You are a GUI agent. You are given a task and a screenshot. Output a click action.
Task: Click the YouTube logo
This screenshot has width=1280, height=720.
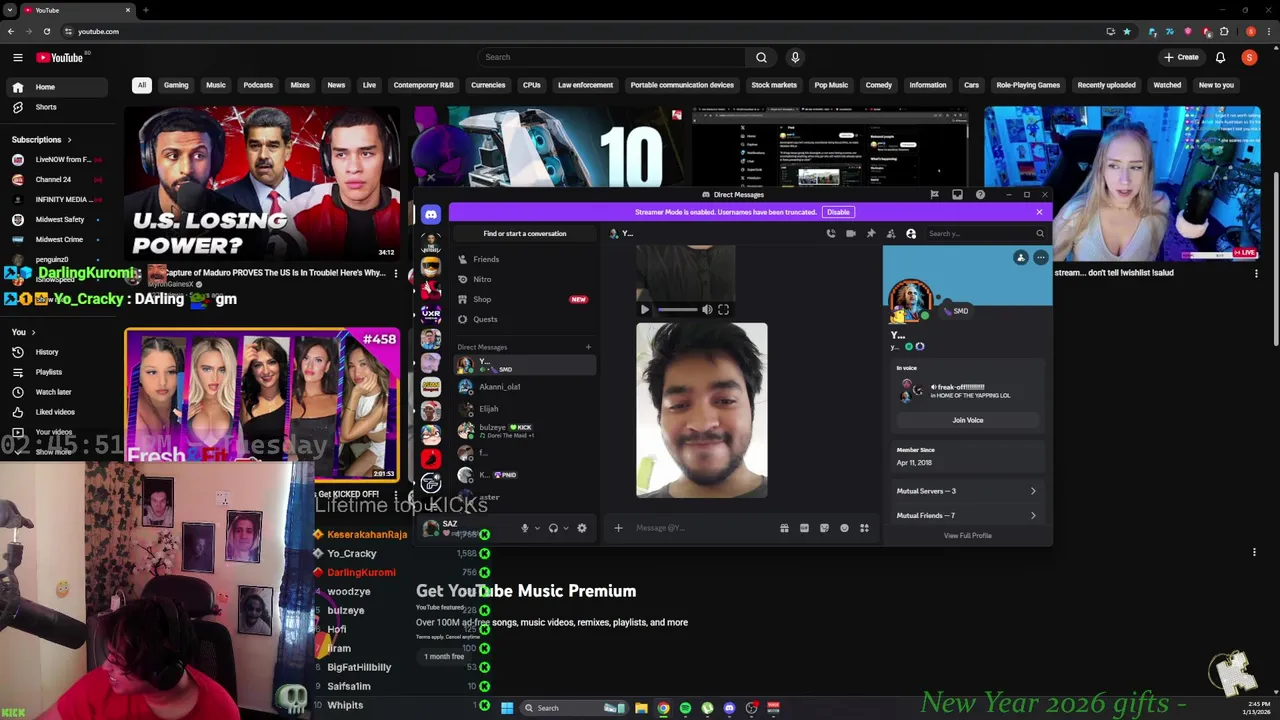click(60, 57)
